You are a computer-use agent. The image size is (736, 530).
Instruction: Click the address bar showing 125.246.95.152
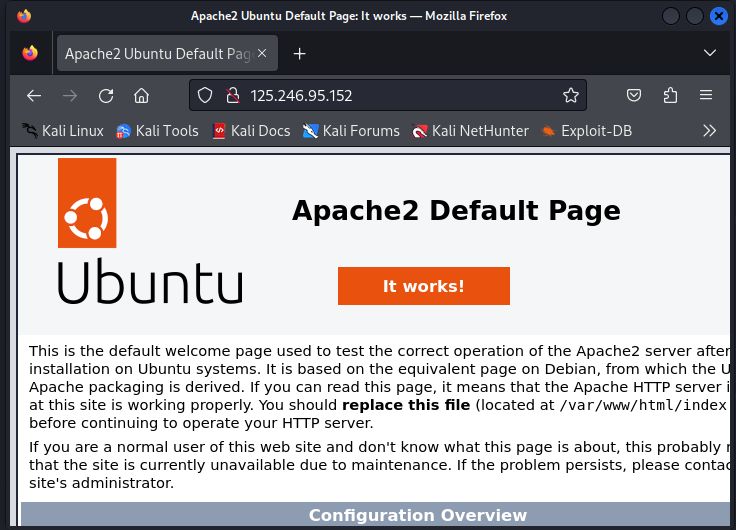(x=388, y=95)
